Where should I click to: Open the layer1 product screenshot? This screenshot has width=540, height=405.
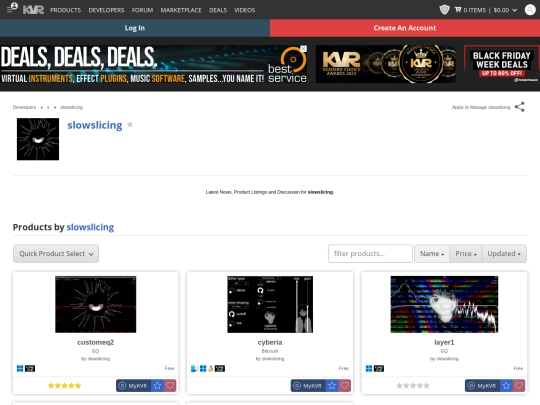tap(444, 304)
